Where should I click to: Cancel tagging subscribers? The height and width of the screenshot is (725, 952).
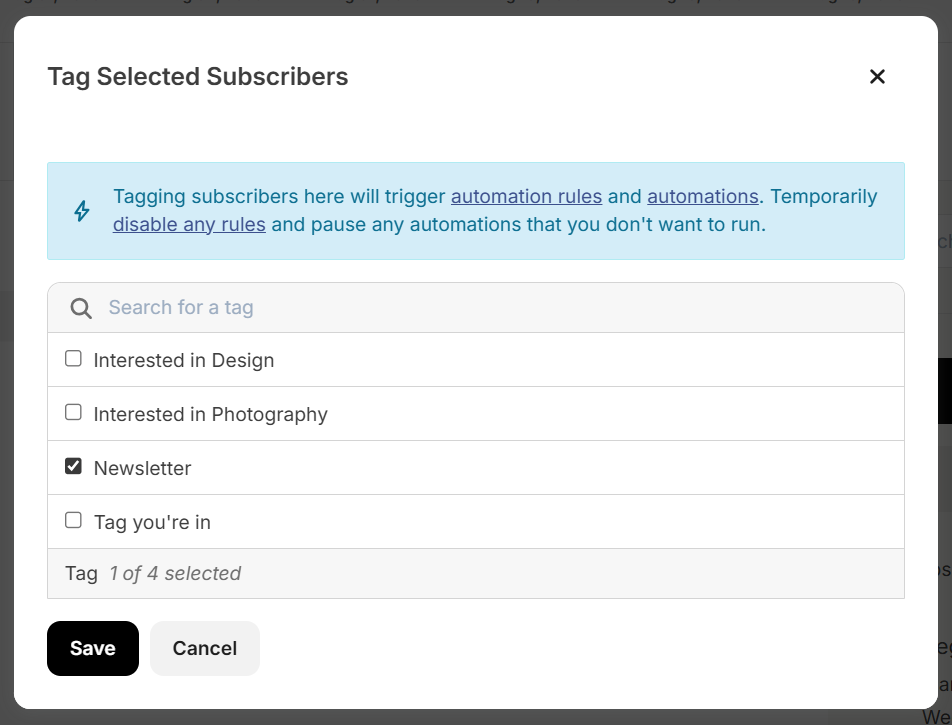pyautogui.click(x=205, y=648)
